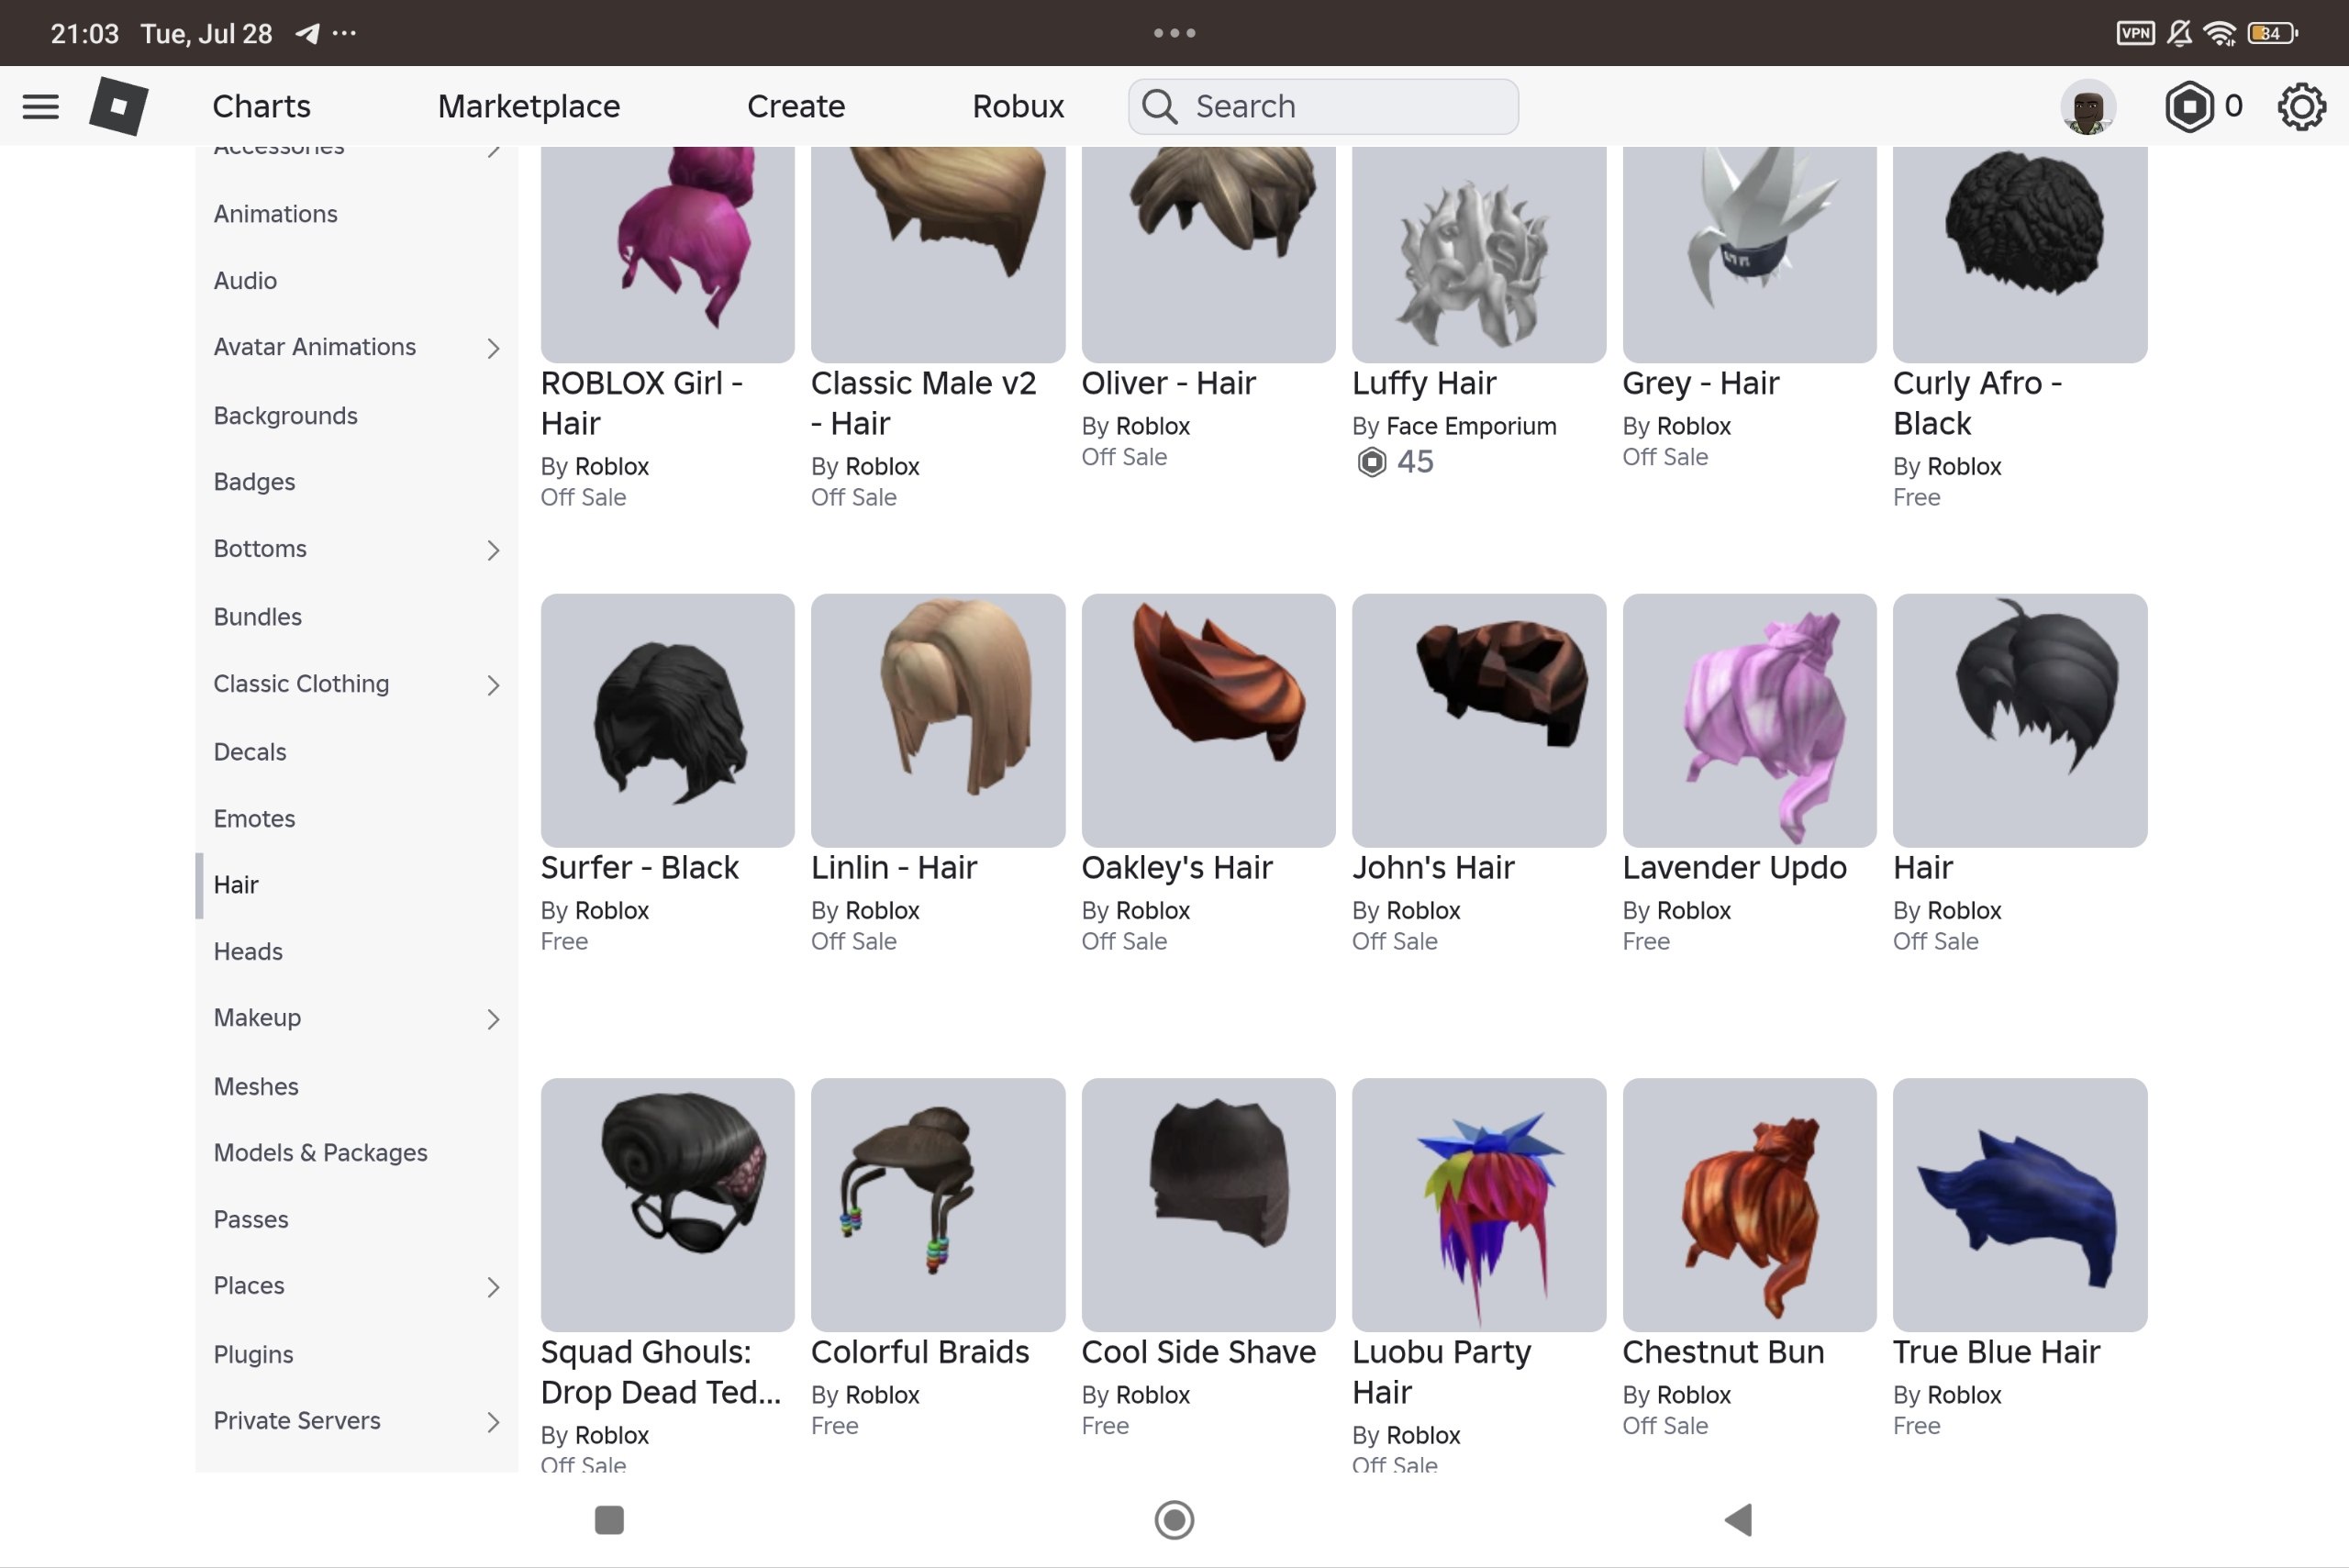Select Plugins in the category sidebar
2349x1568 pixels.
click(253, 1355)
